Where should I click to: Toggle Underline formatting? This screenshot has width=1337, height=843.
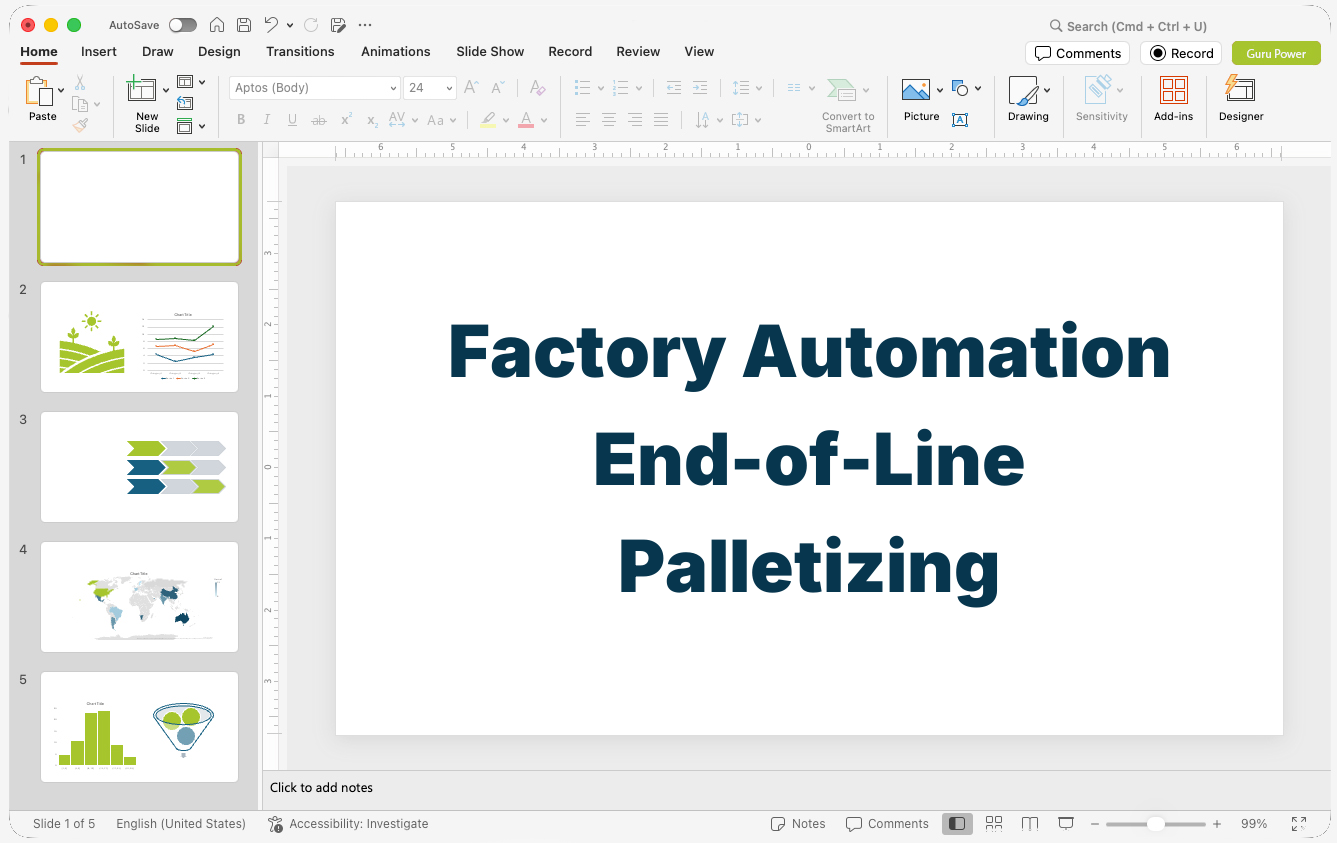[x=292, y=120]
